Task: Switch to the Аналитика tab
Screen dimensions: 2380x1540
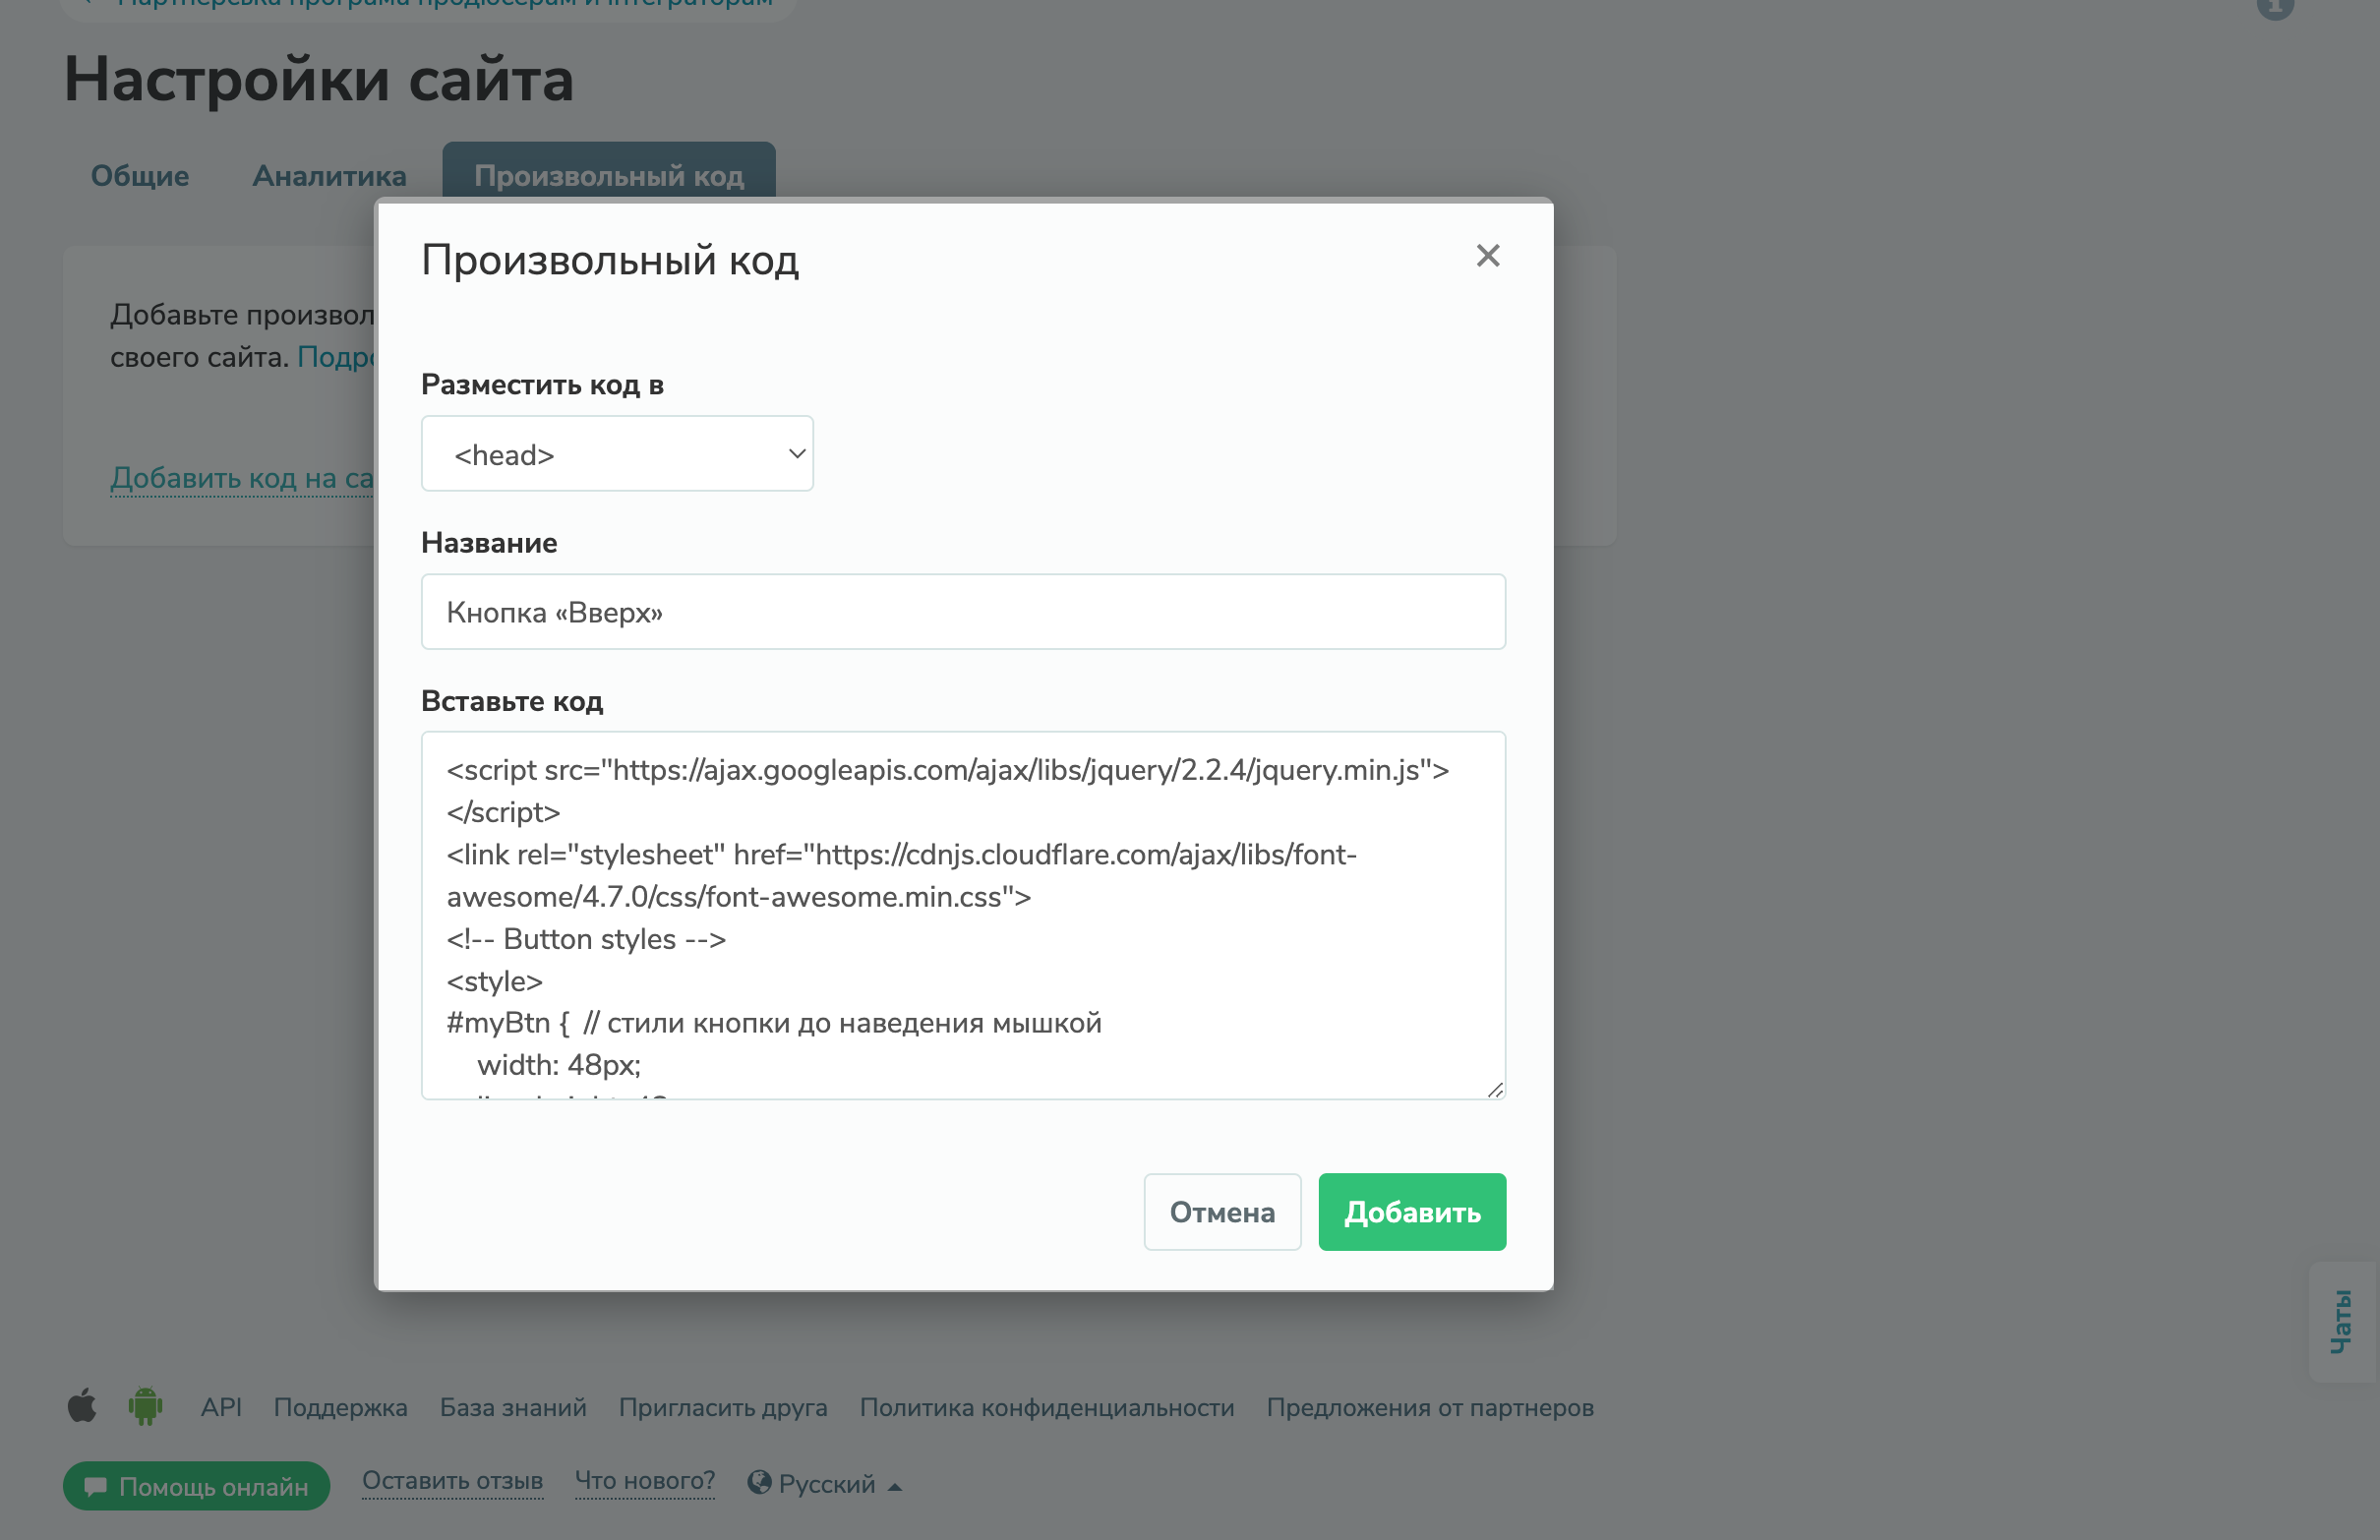Action: 329,176
